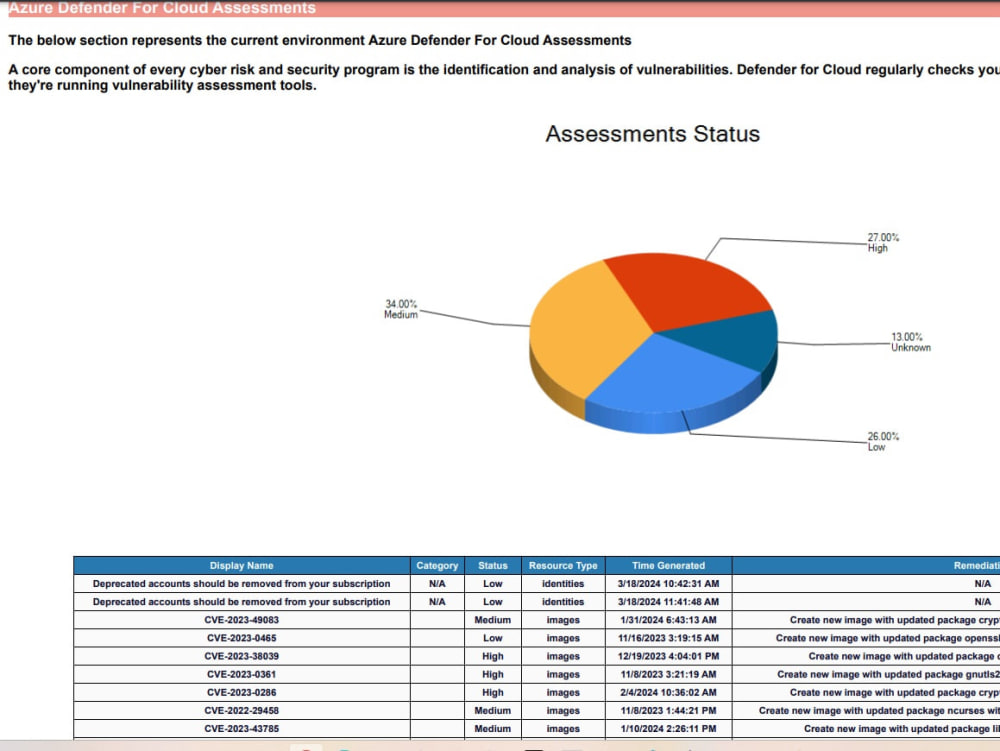Click the Category column header
Viewport: 1000px width, 751px height.
(437, 565)
